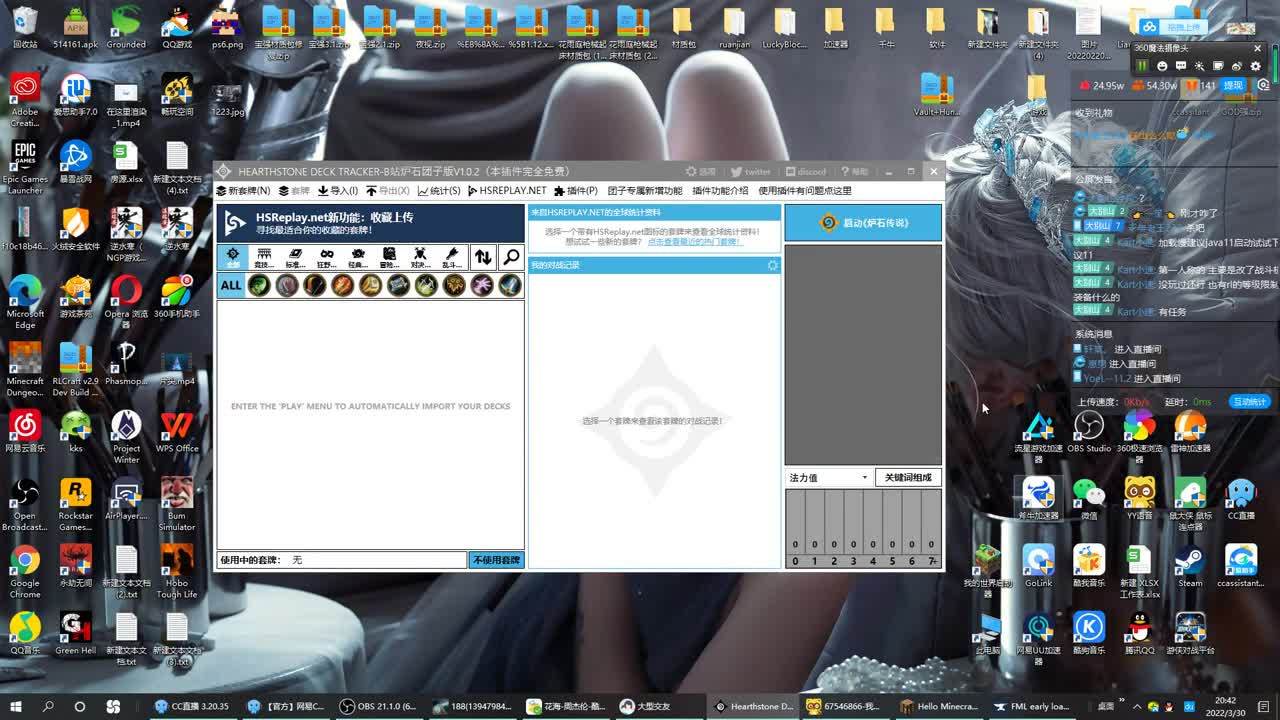Select the WPS Office desktop icon
The width and height of the screenshot is (1280, 720).
point(177,432)
